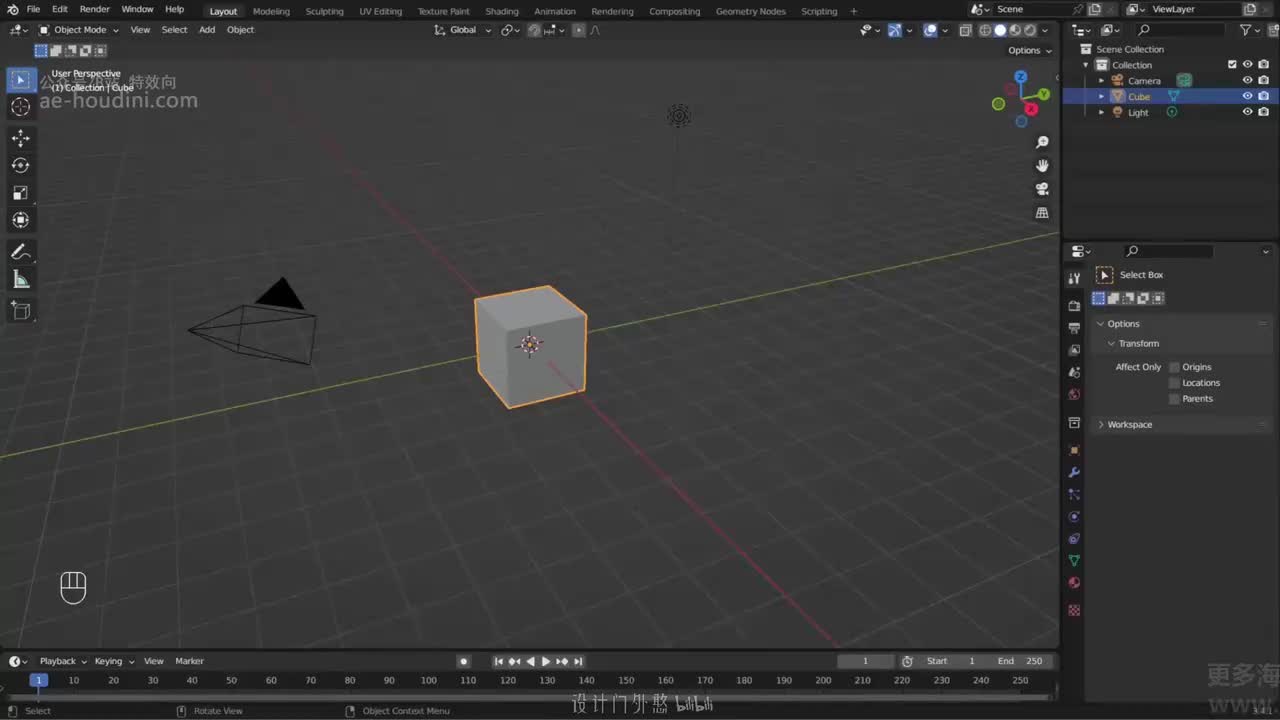Activate the combined Transform tool
This screenshot has height=720, width=1280.
tap(20, 220)
